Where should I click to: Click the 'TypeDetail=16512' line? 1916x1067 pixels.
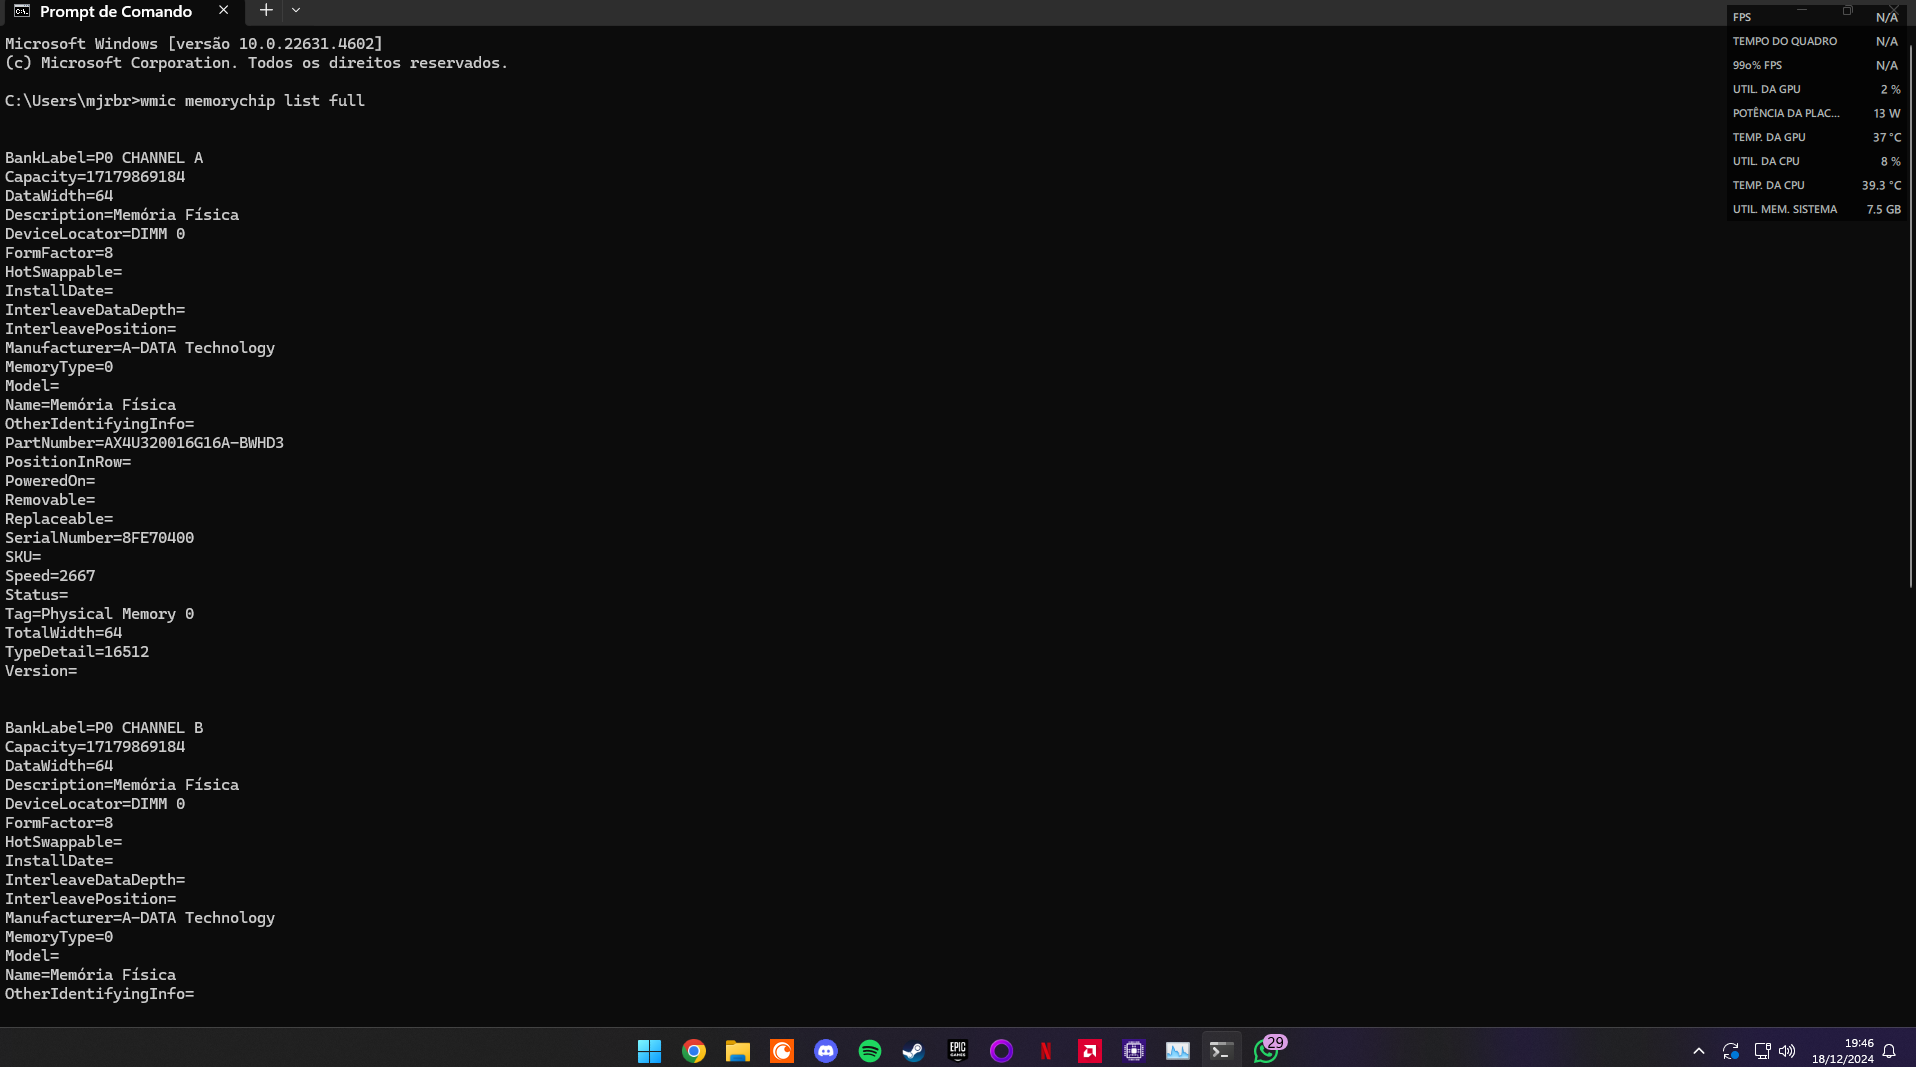[x=77, y=652]
